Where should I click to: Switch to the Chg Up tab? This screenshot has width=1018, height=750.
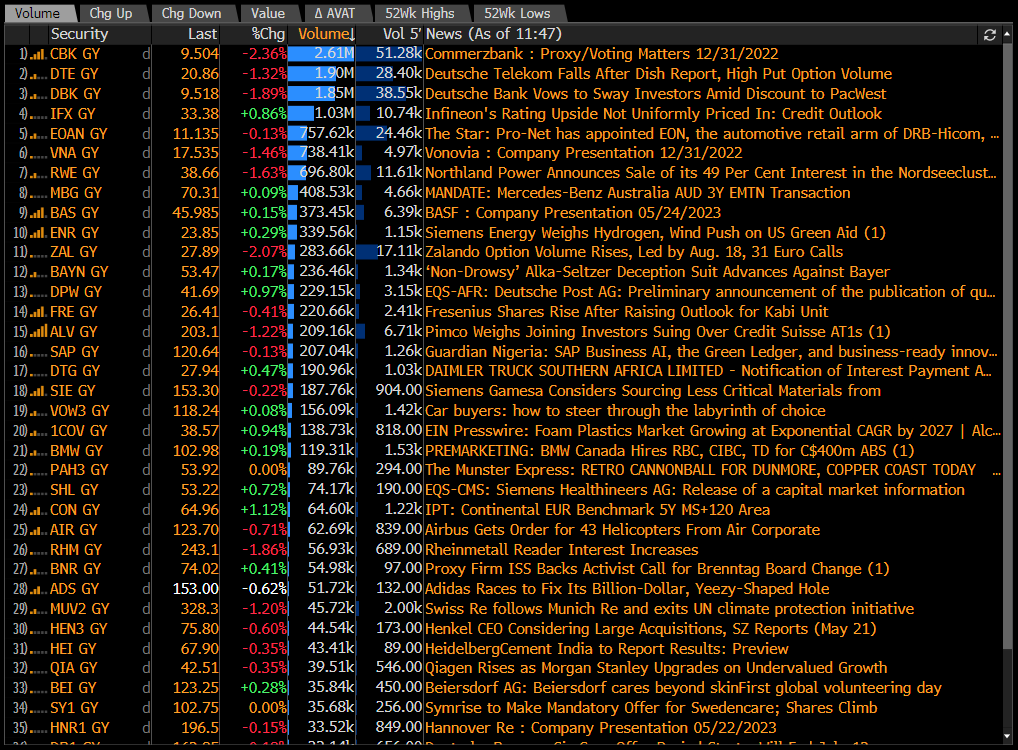(110, 13)
